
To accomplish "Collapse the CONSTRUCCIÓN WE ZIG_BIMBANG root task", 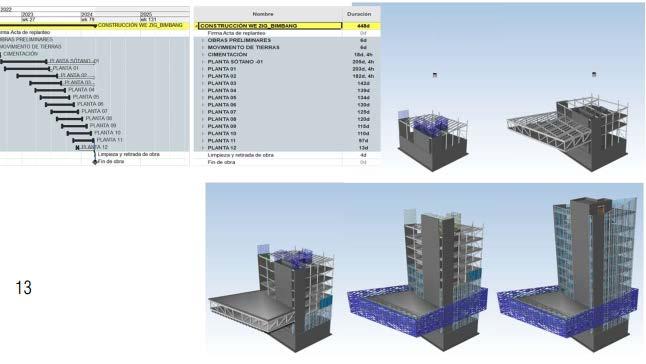I will pyautogui.click(x=197, y=26).
